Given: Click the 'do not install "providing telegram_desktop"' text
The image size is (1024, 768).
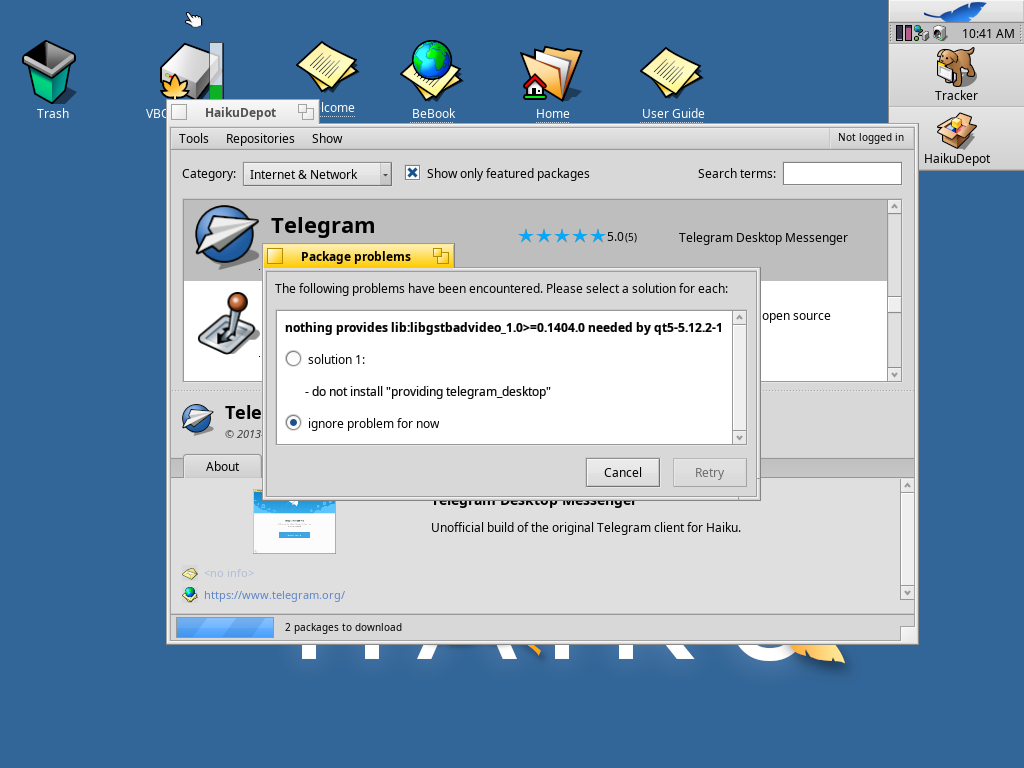Looking at the screenshot, I should pyautogui.click(x=428, y=392).
